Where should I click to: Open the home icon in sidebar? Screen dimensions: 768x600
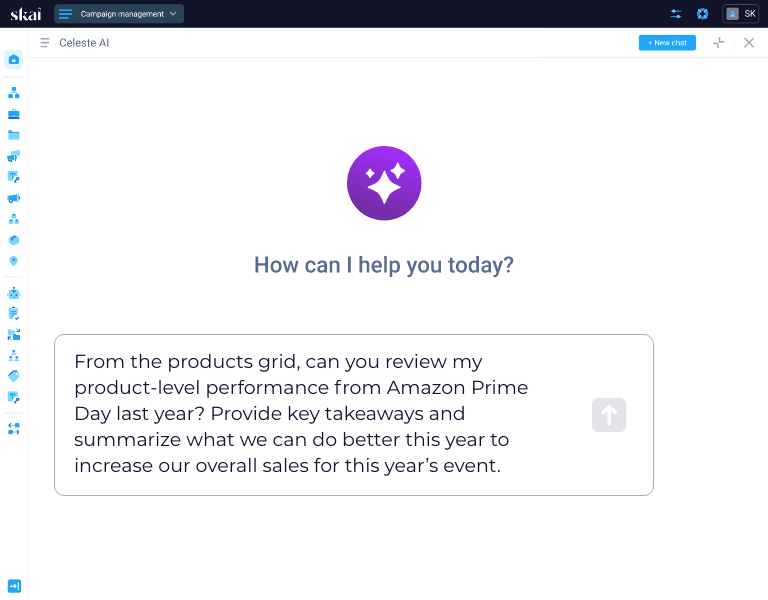14,59
